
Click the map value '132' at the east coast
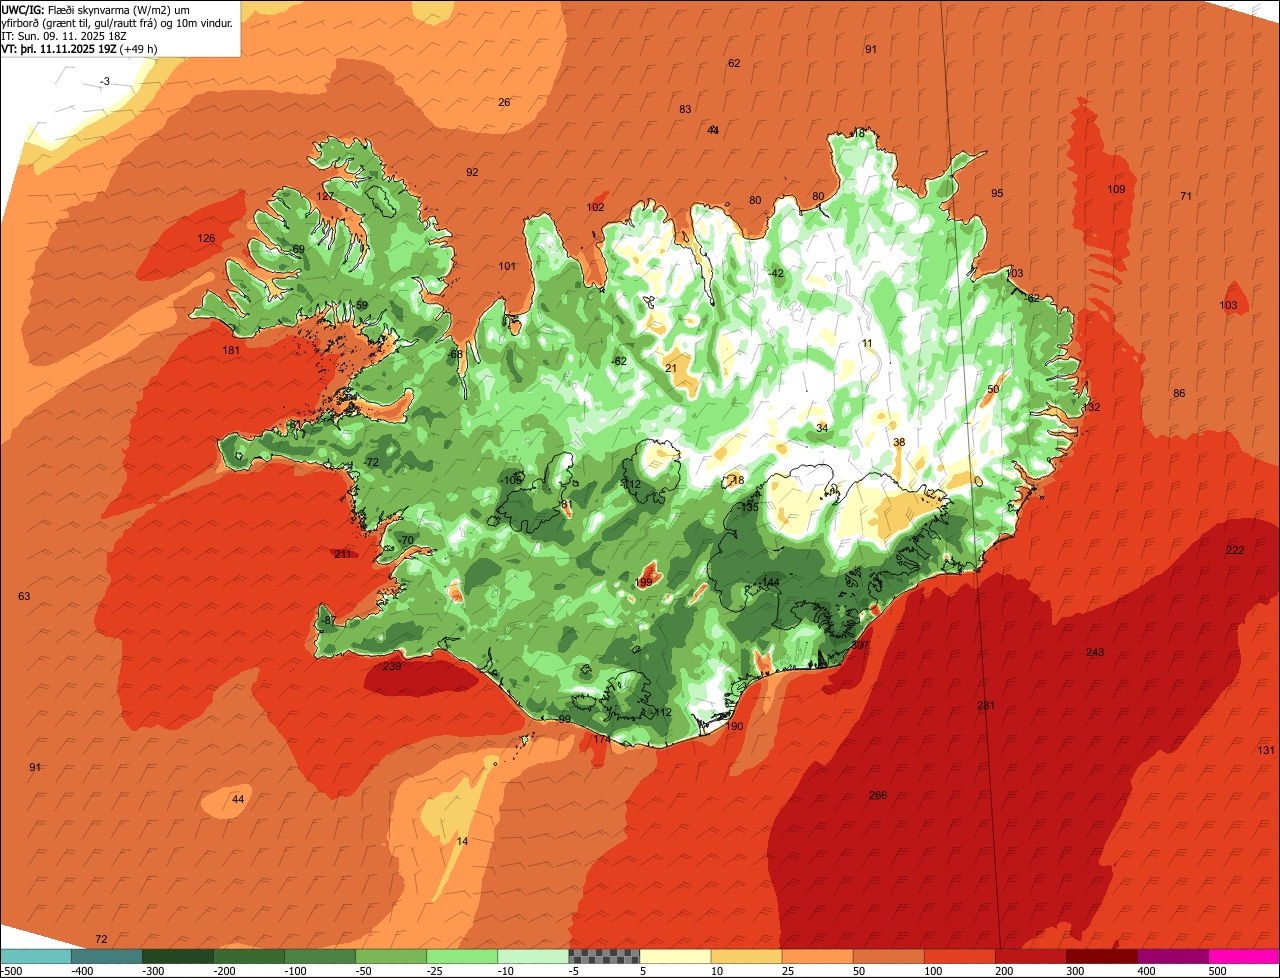(x=1091, y=408)
